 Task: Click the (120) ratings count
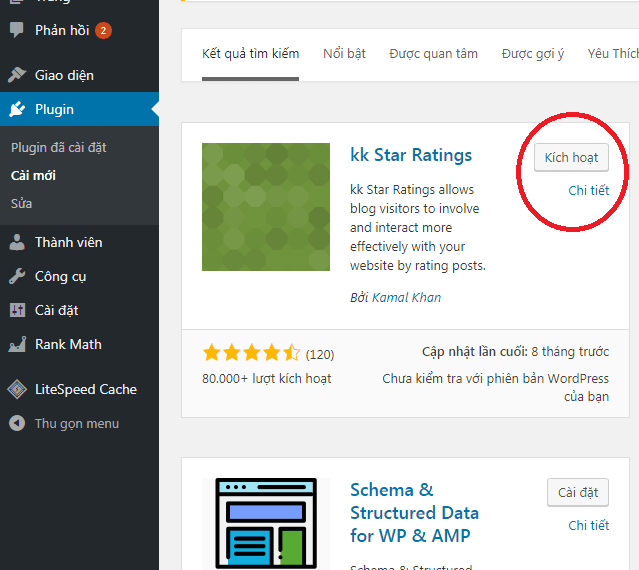(320, 354)
